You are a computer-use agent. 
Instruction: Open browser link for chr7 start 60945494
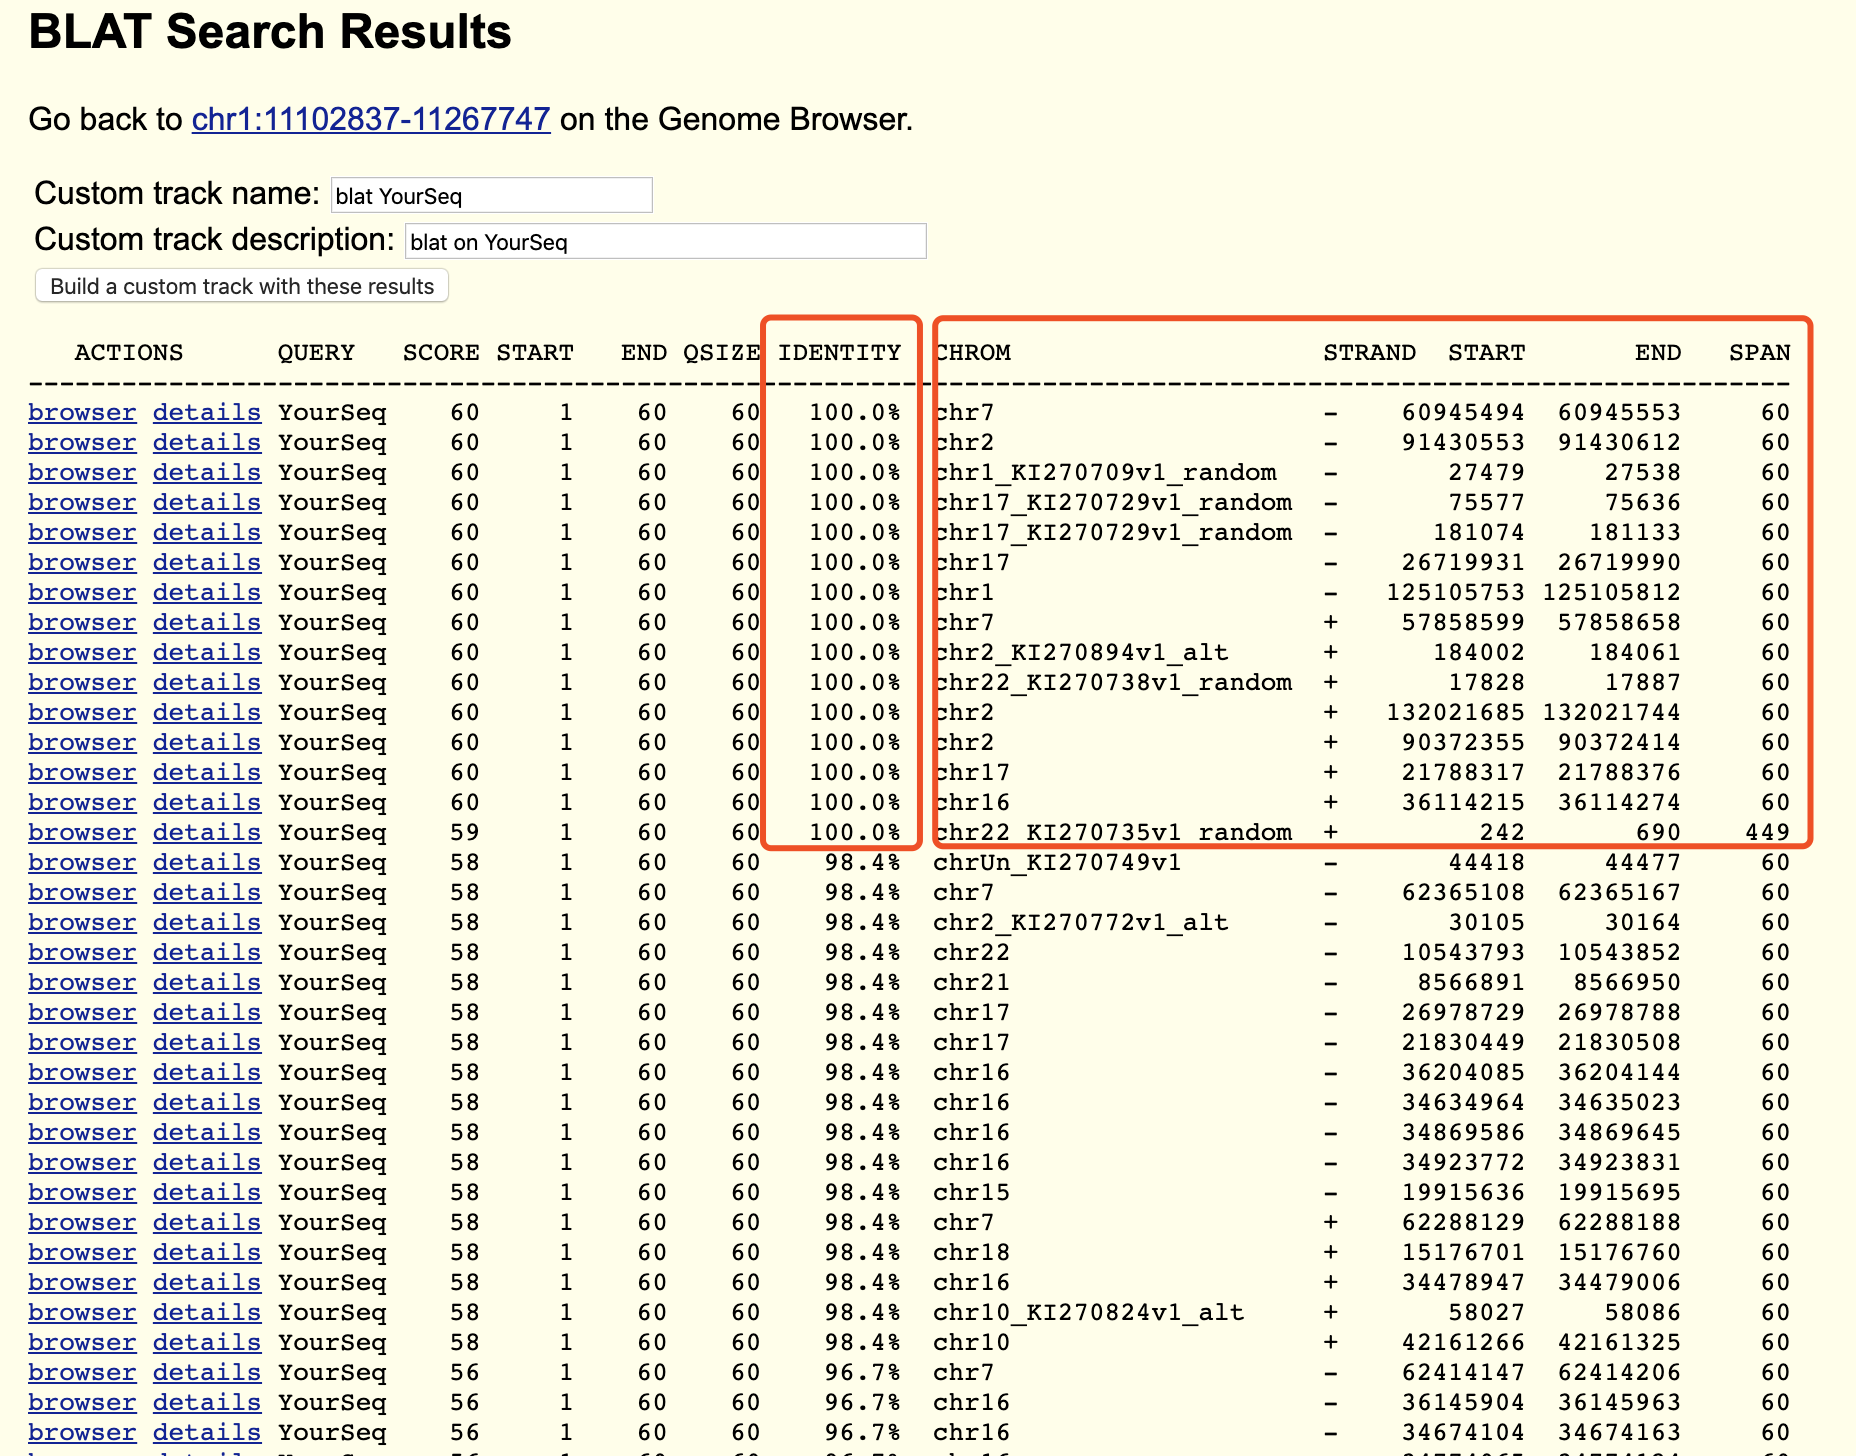click(x=82, y=412)
